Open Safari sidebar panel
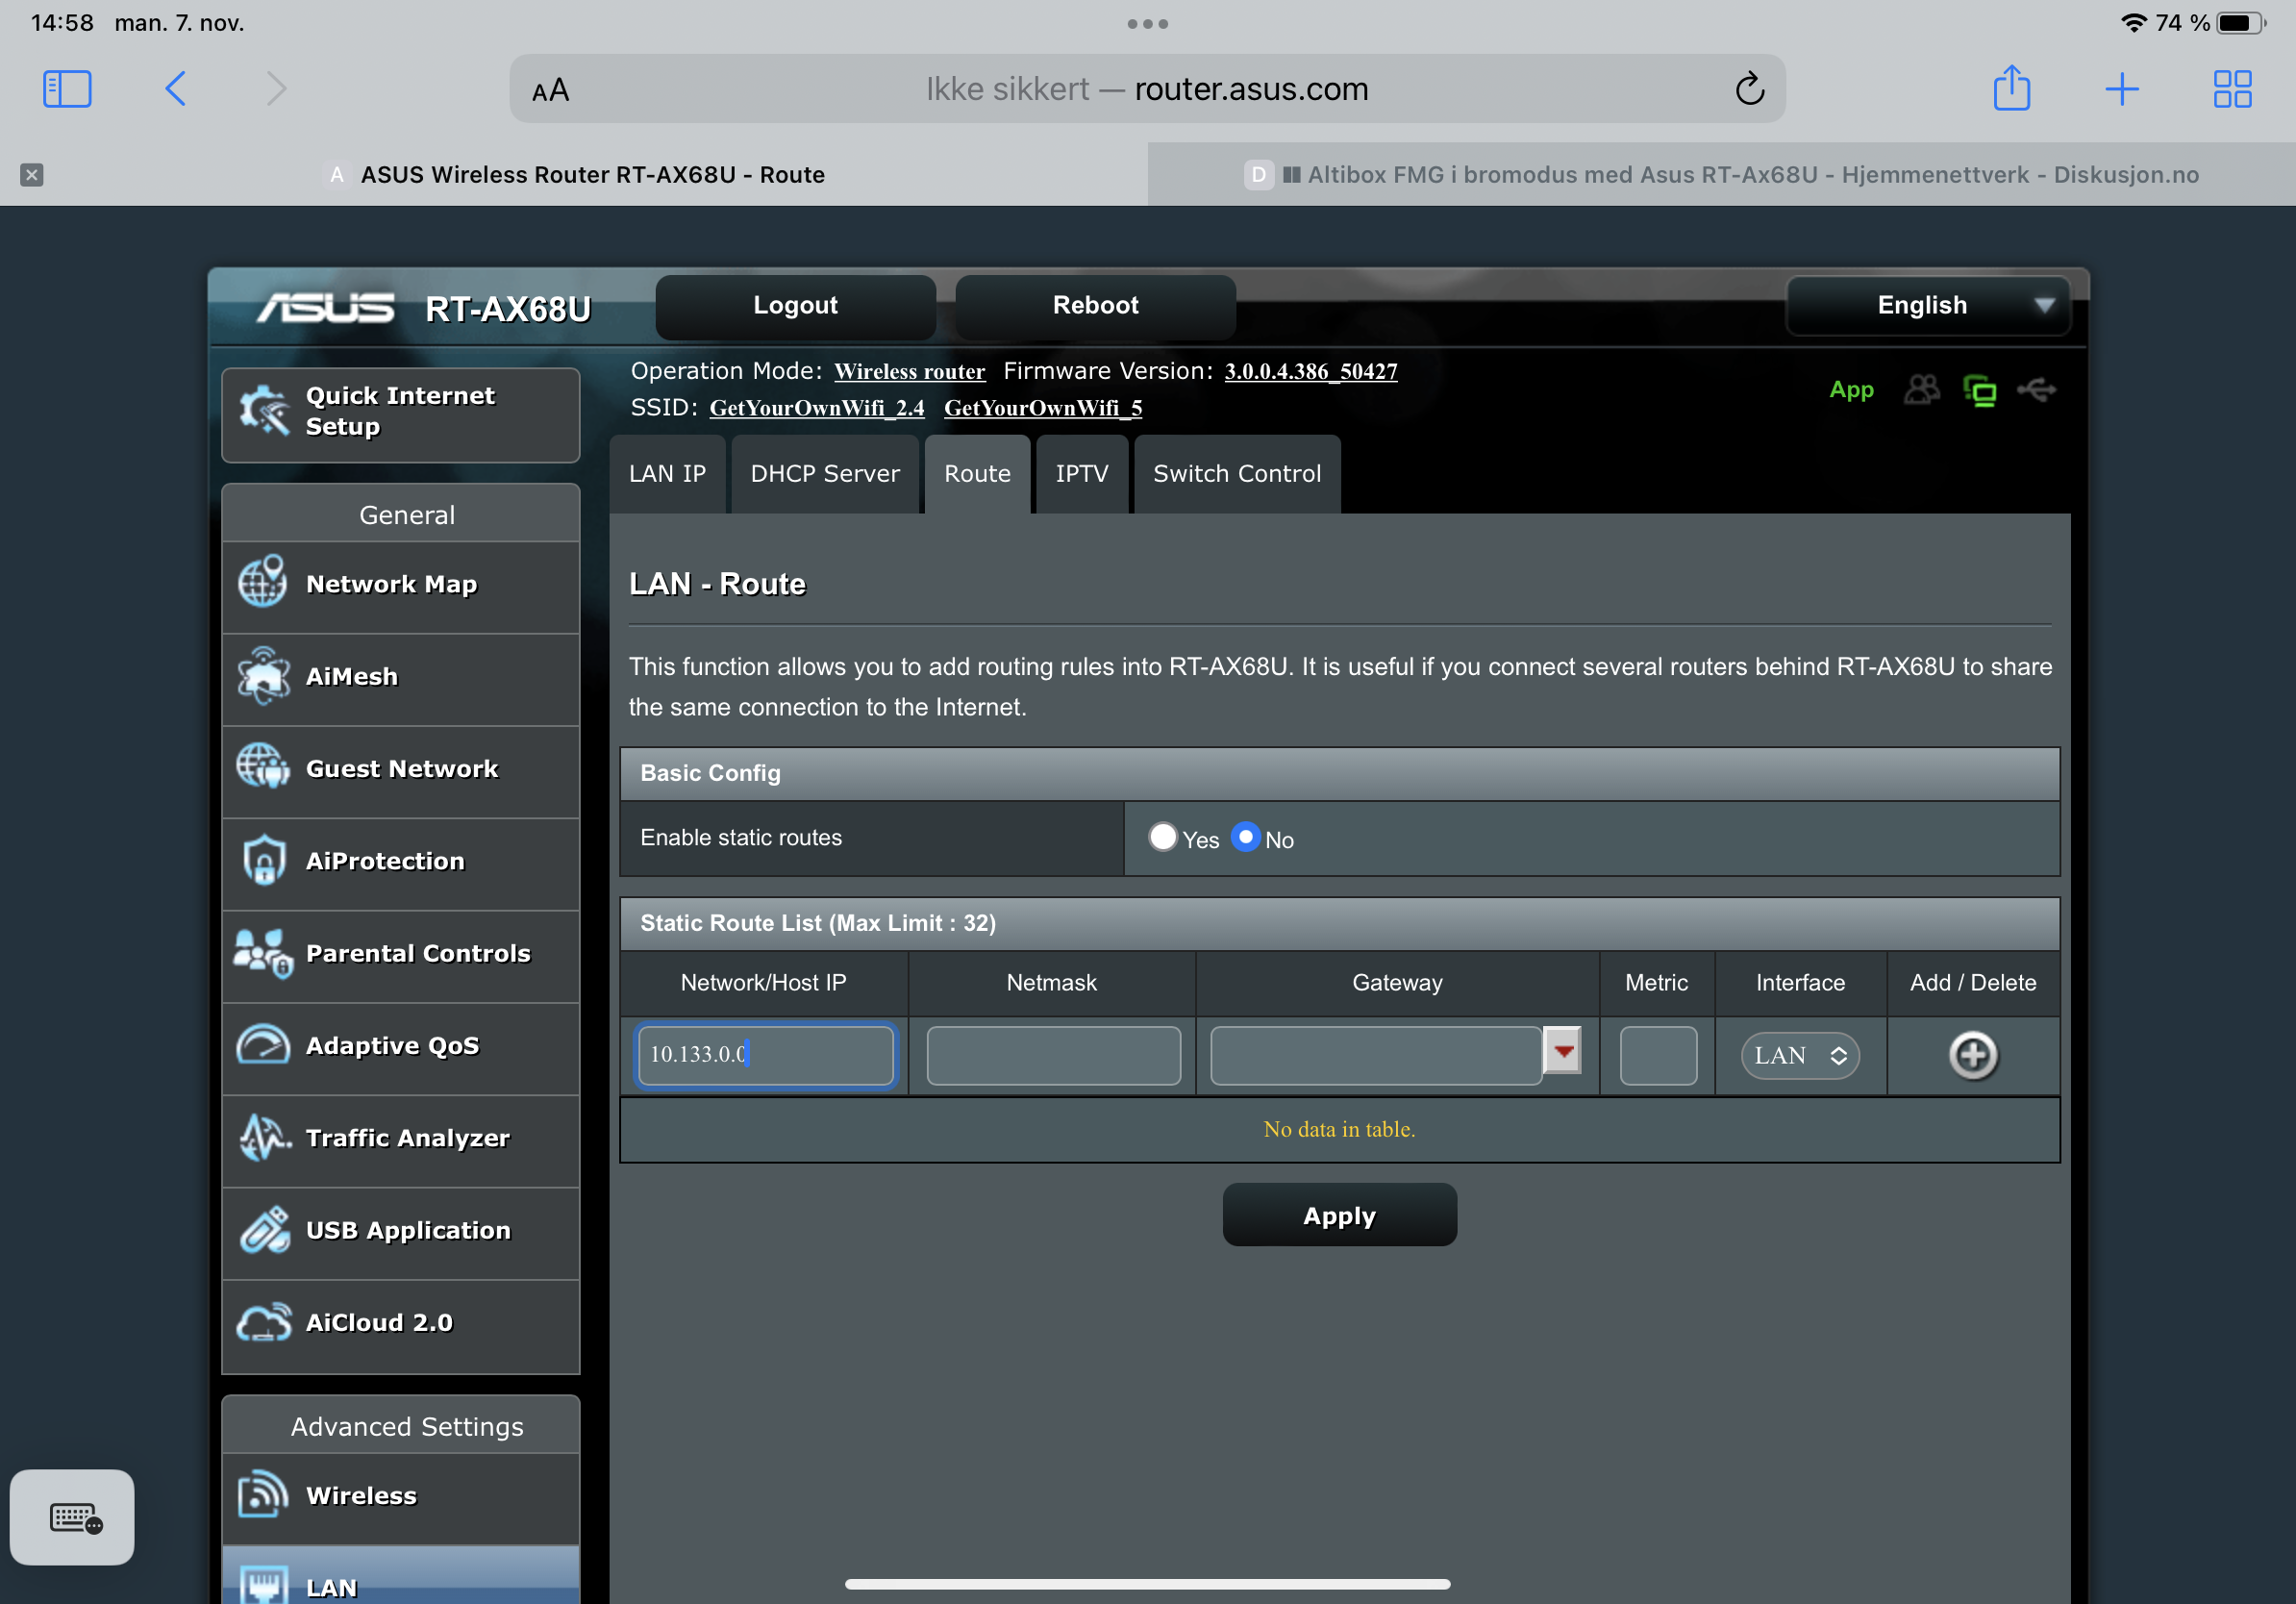The image size is (2296, 1604). click(x=67, y=89)
